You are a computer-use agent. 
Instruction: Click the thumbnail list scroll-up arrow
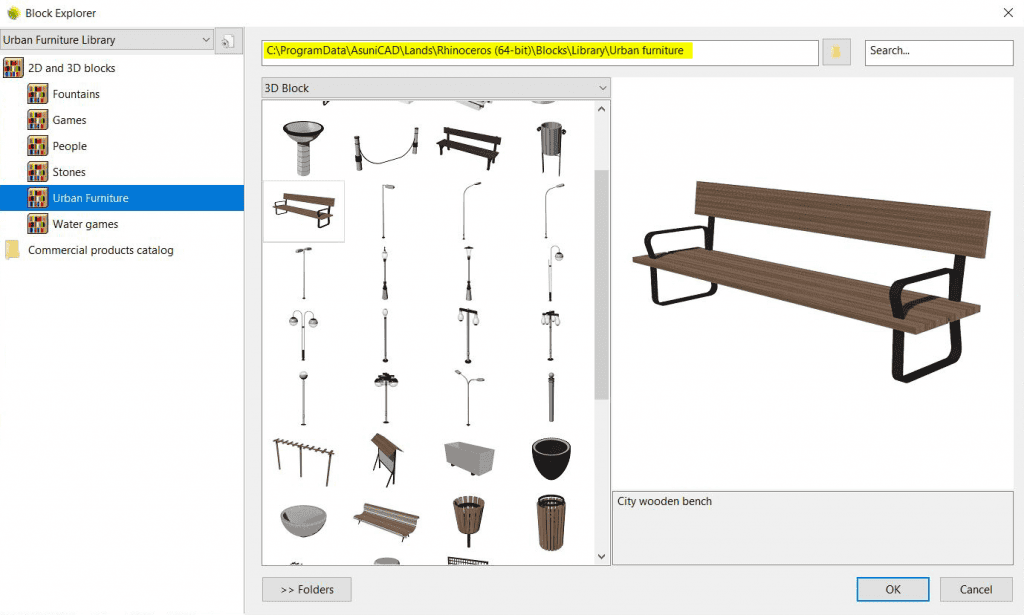click(601, 109)
